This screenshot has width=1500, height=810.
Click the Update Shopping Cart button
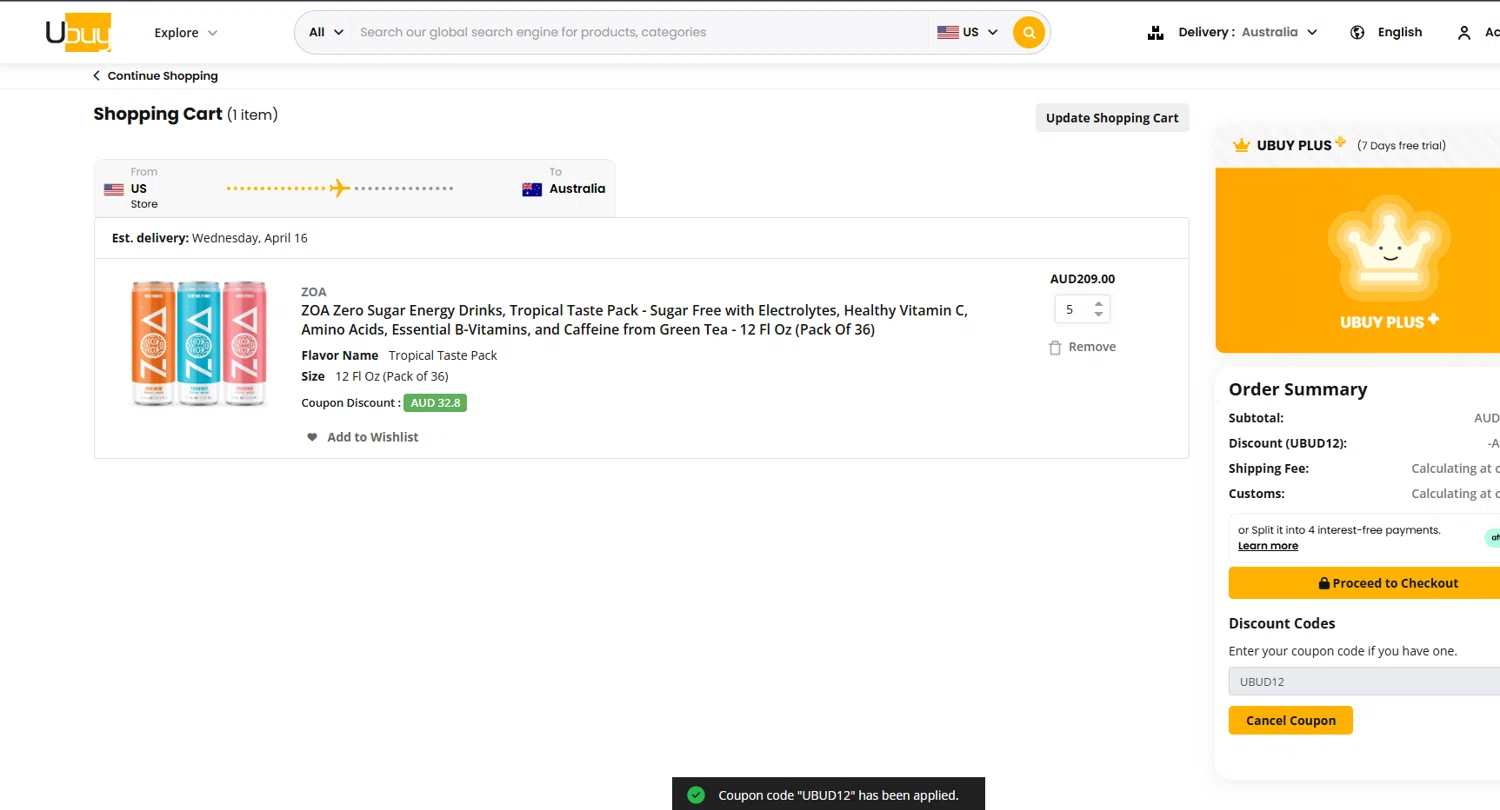pyautogui.click(x=1112, y=118)
